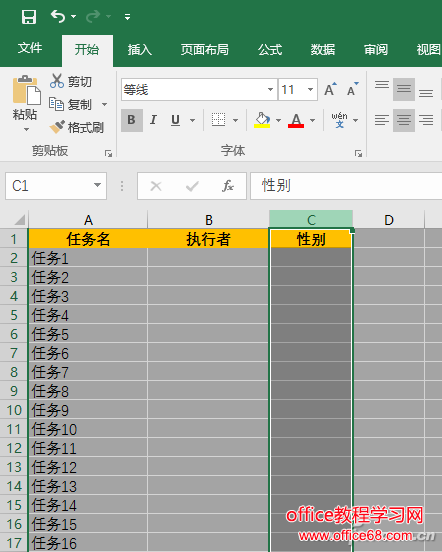Select the cell 任务5
442x552 pixels.
(x=88, y=334)
